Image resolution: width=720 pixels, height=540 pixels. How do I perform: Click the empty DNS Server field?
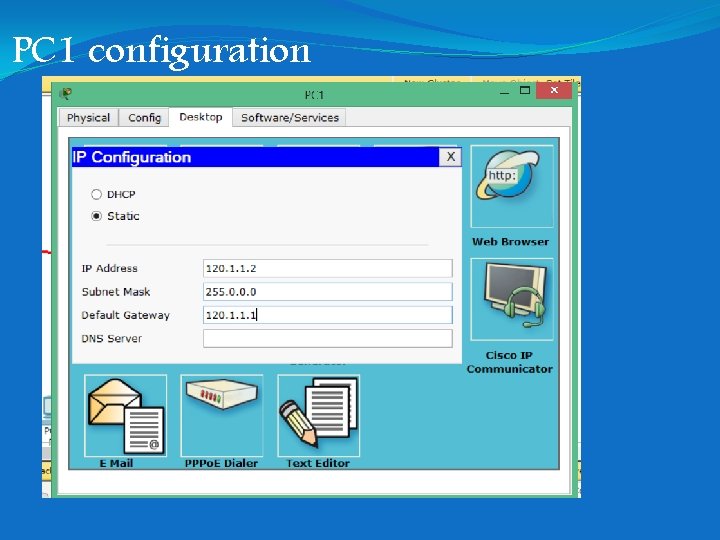point(327,338)
